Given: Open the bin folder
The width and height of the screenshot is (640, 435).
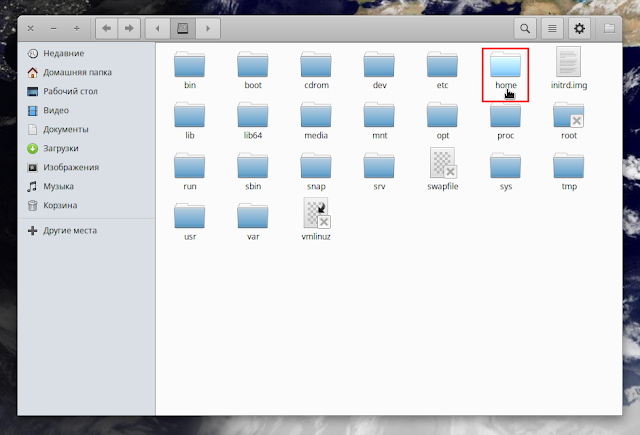Looking at the screenshot, I should click(189, 70).
